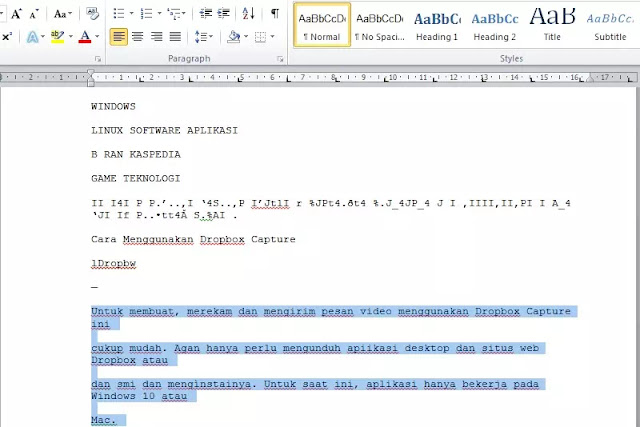Open the Shading color dropdown arrow

pyautogui.click(x=246, y=37)
